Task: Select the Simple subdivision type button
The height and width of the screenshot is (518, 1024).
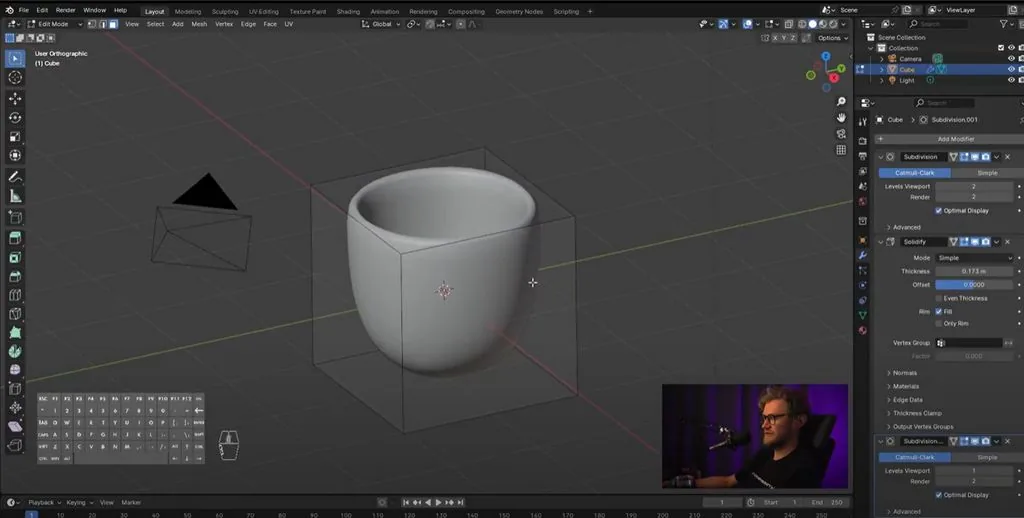Action: click(x=987, y=173)
